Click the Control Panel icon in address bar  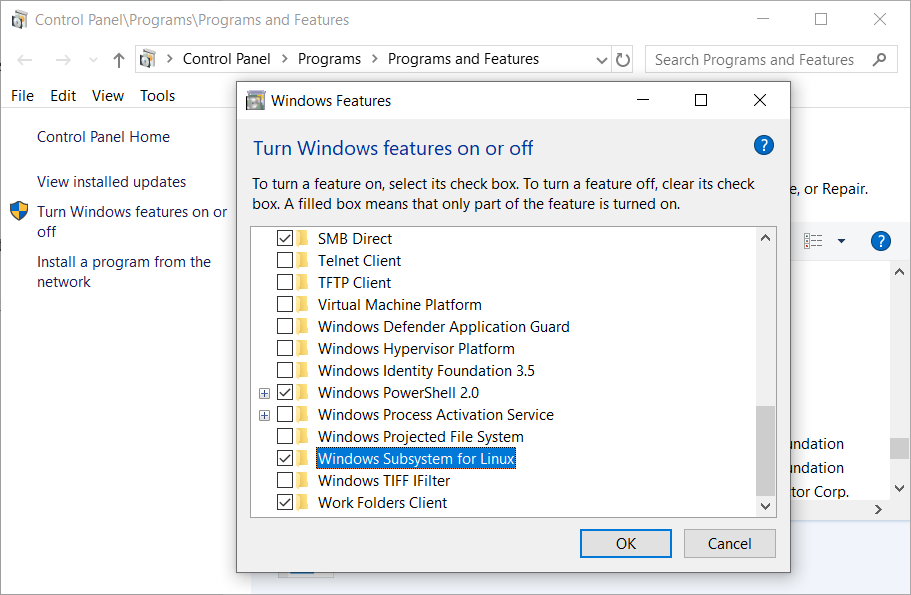point(148,59)
